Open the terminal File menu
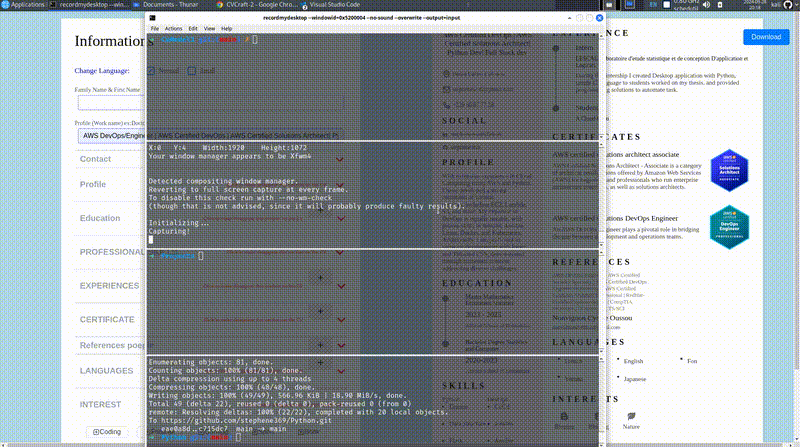This screenshot has width=800, height=447. 155,29
